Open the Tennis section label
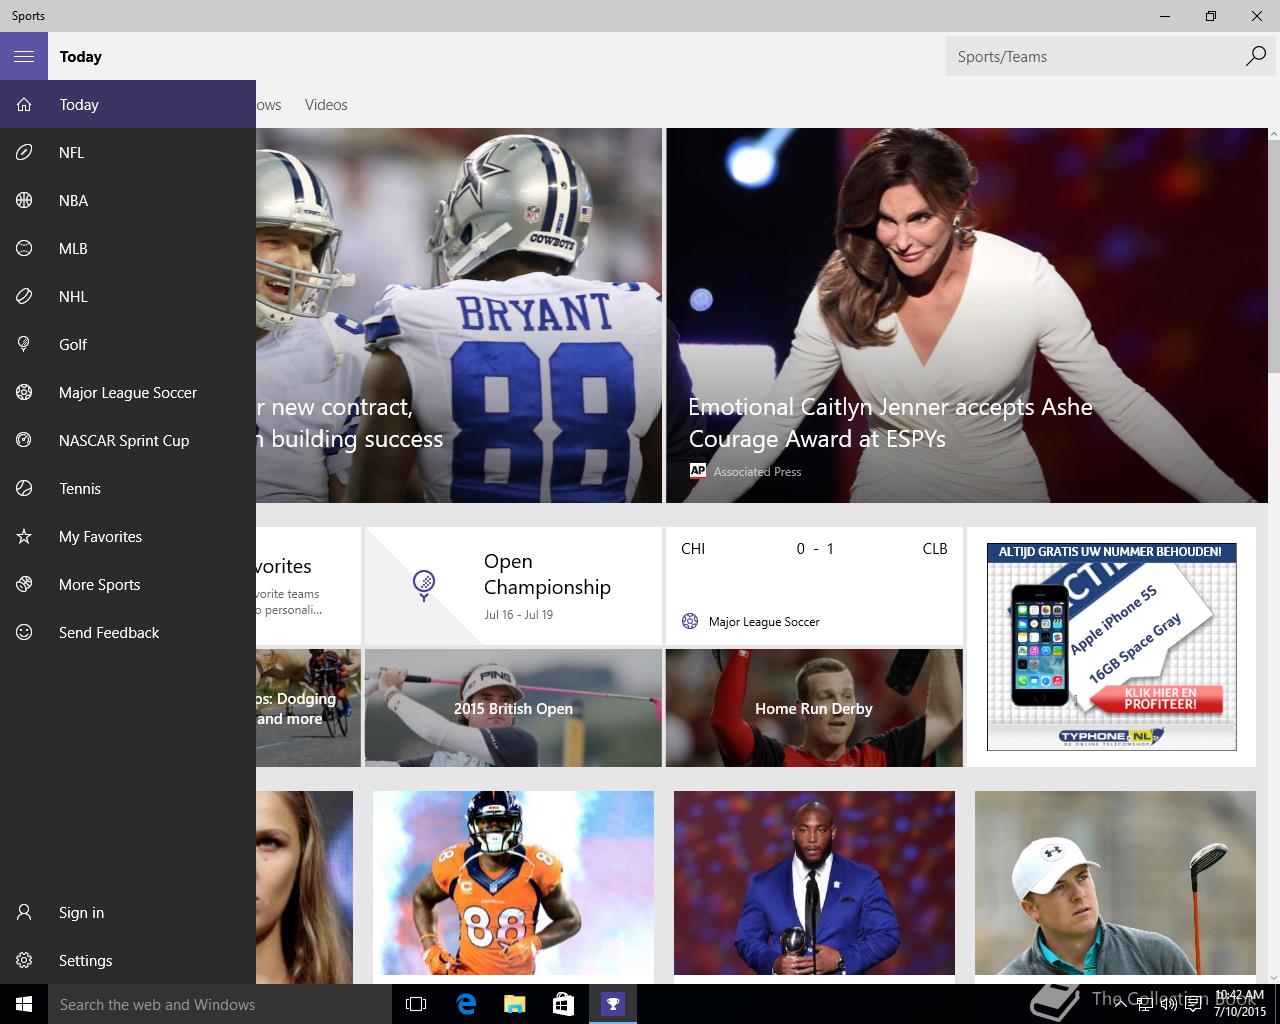Image resolution: width=1280 pixels, height=1024 pixels. pos(80,488)
